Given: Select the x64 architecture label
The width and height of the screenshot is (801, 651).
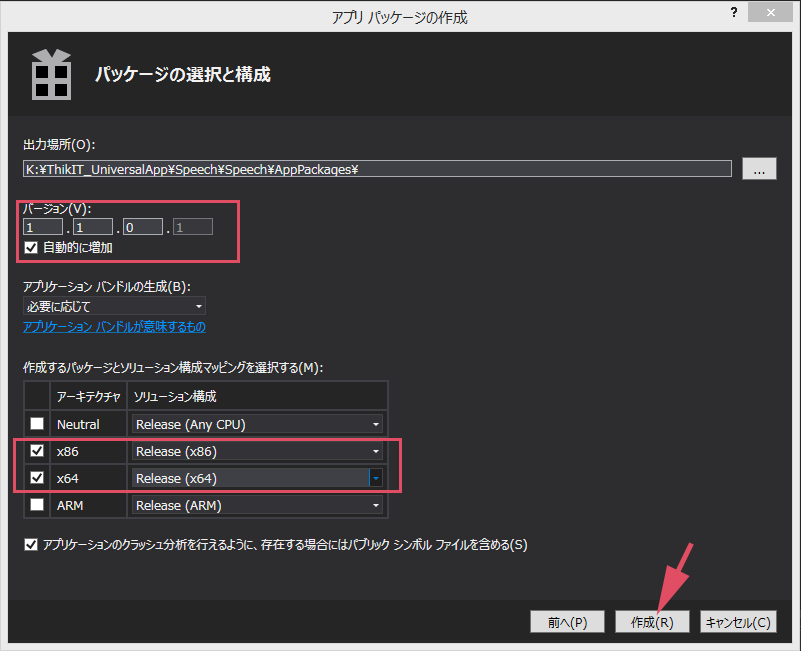Looking at the screenshot, I should (67, 478).
